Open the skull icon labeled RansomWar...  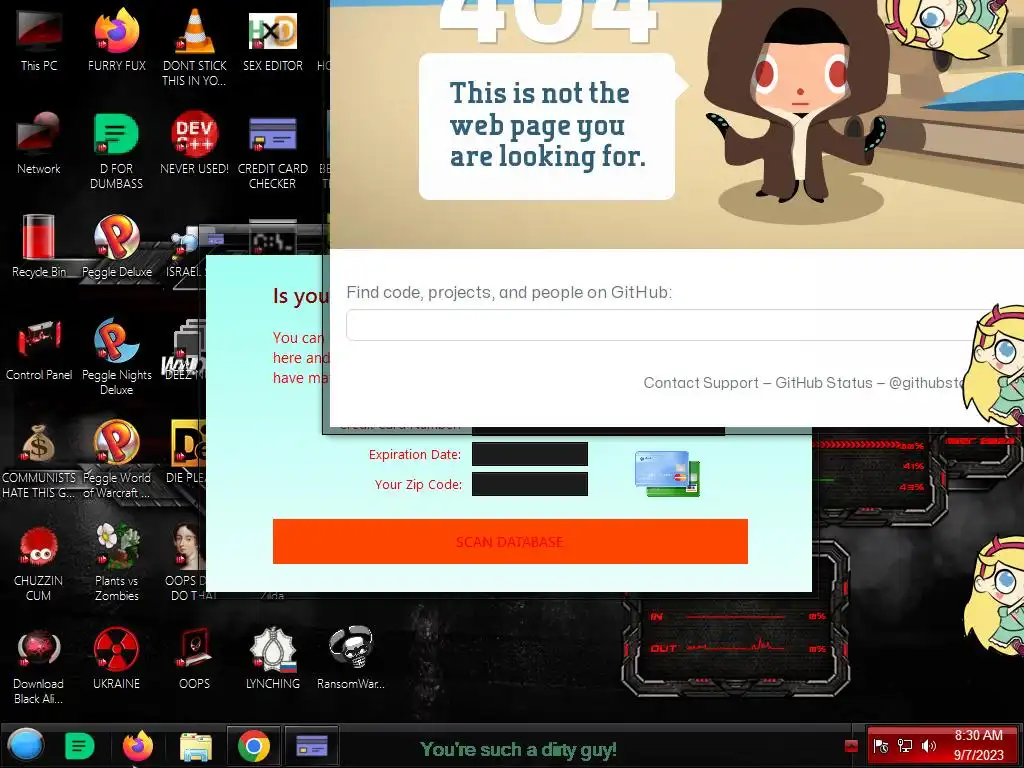[351, 658]
